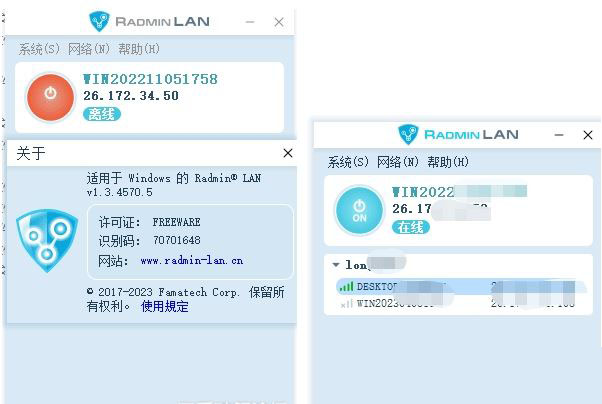This screenshot has height=404, width=602.
Task: Collapse the lon network group arrow
Action: (336, 265)
